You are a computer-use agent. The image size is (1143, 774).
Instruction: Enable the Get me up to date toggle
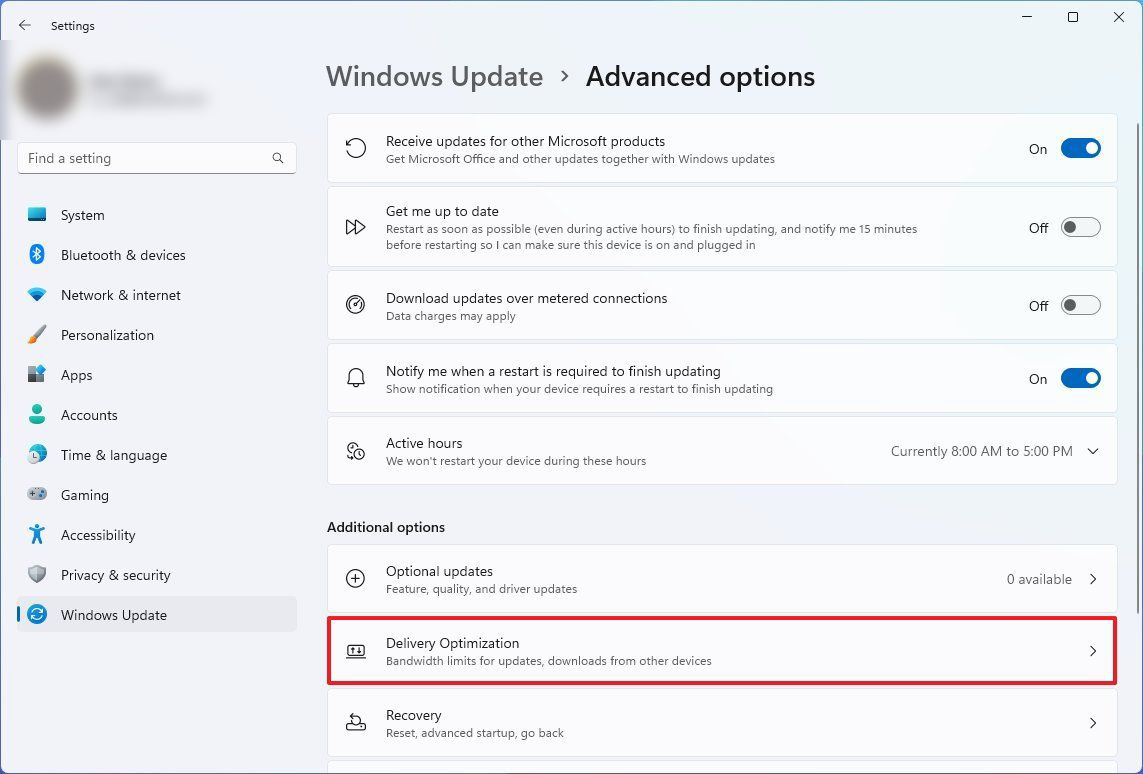[1080, 227]
